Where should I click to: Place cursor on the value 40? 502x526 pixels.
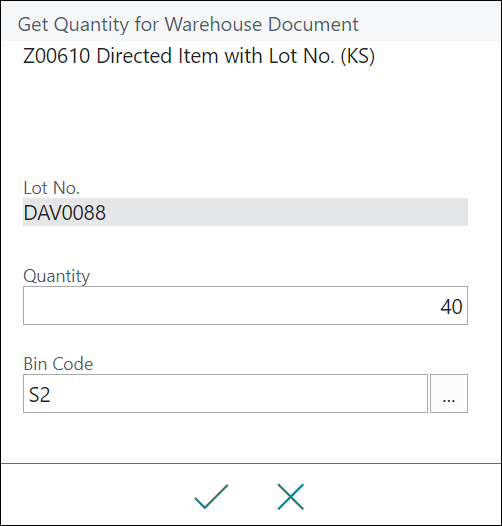[451, 306]
